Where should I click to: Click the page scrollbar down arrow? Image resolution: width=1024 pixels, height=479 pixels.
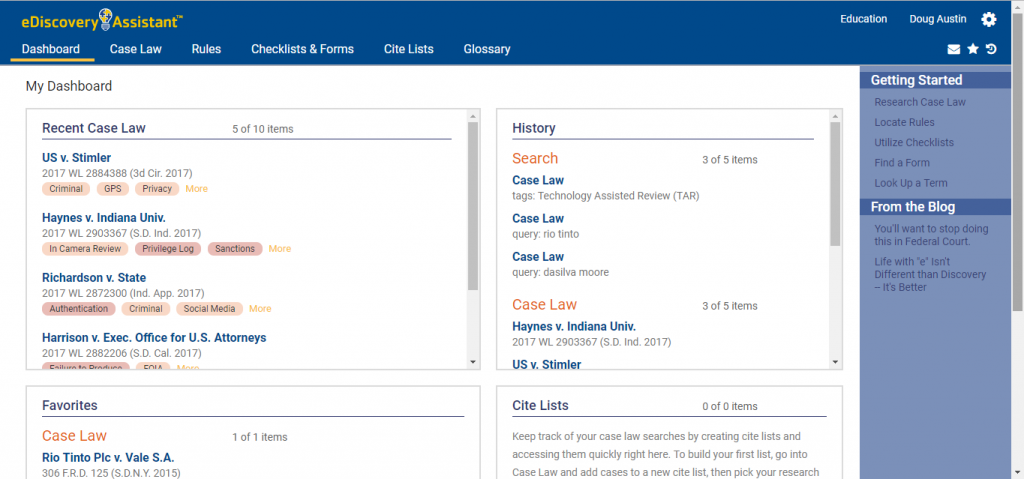coord(1017,472)
